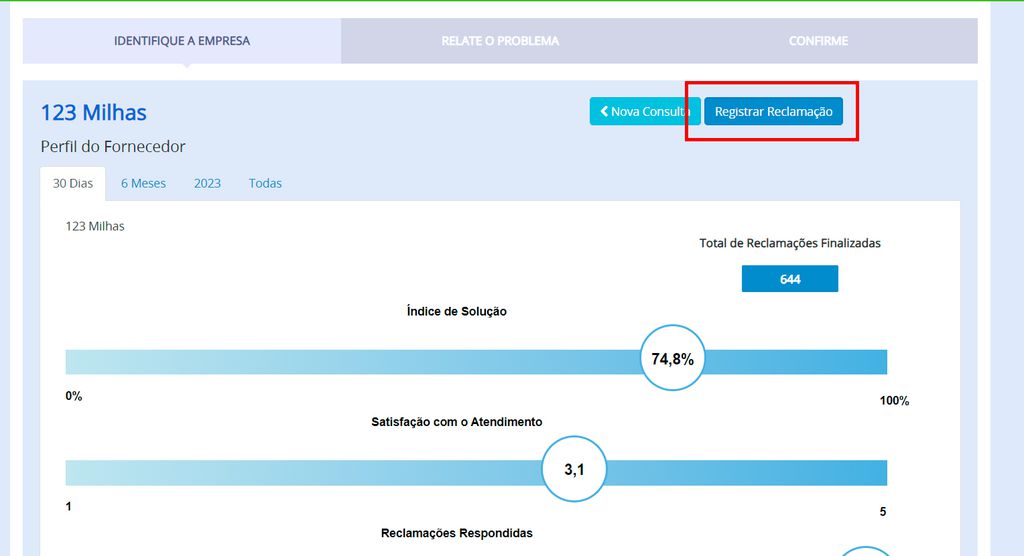This screenshot has height=556, width=1024.
Task: Open the 2023 tab
Action: pos(207,184)
